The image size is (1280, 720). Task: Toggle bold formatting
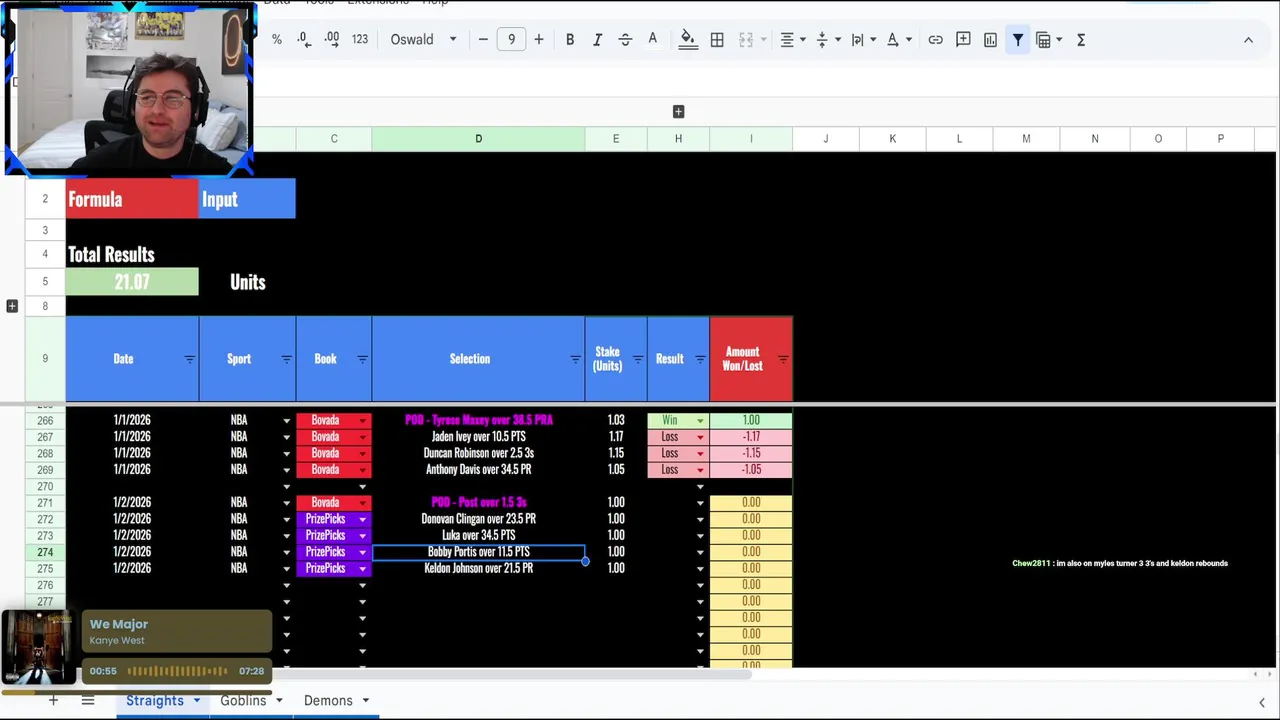[x=570, y=40]
